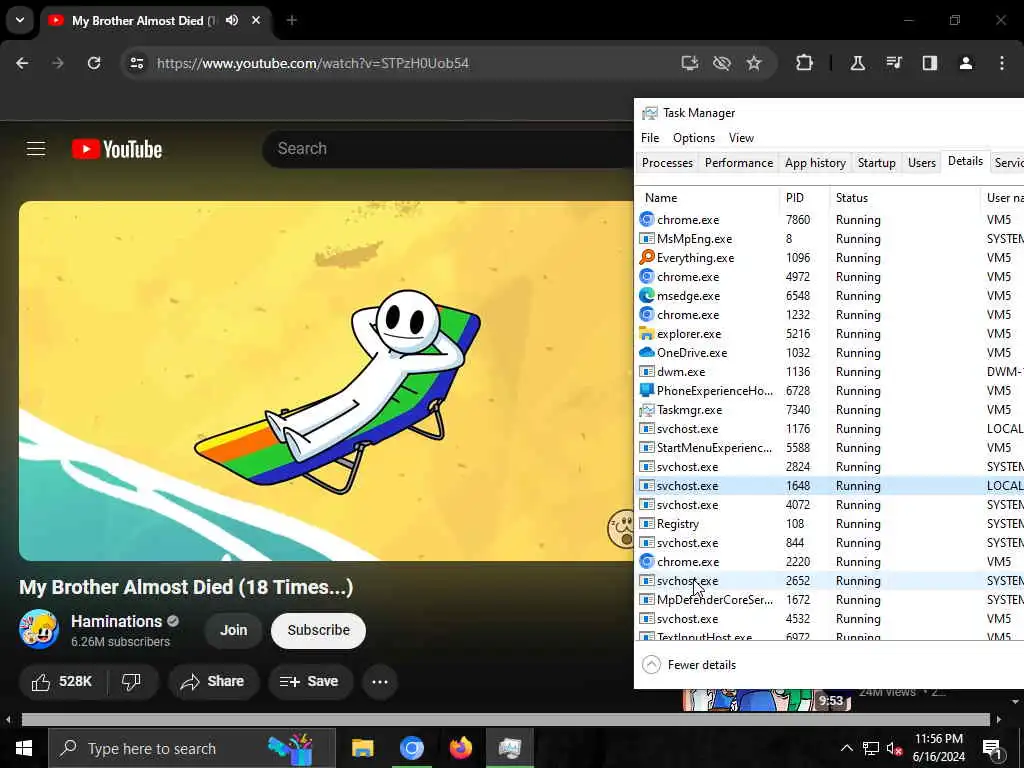Go back to previous page in Chrome
The width and height of the screenshot is (1024, 768).
point(22,63)
